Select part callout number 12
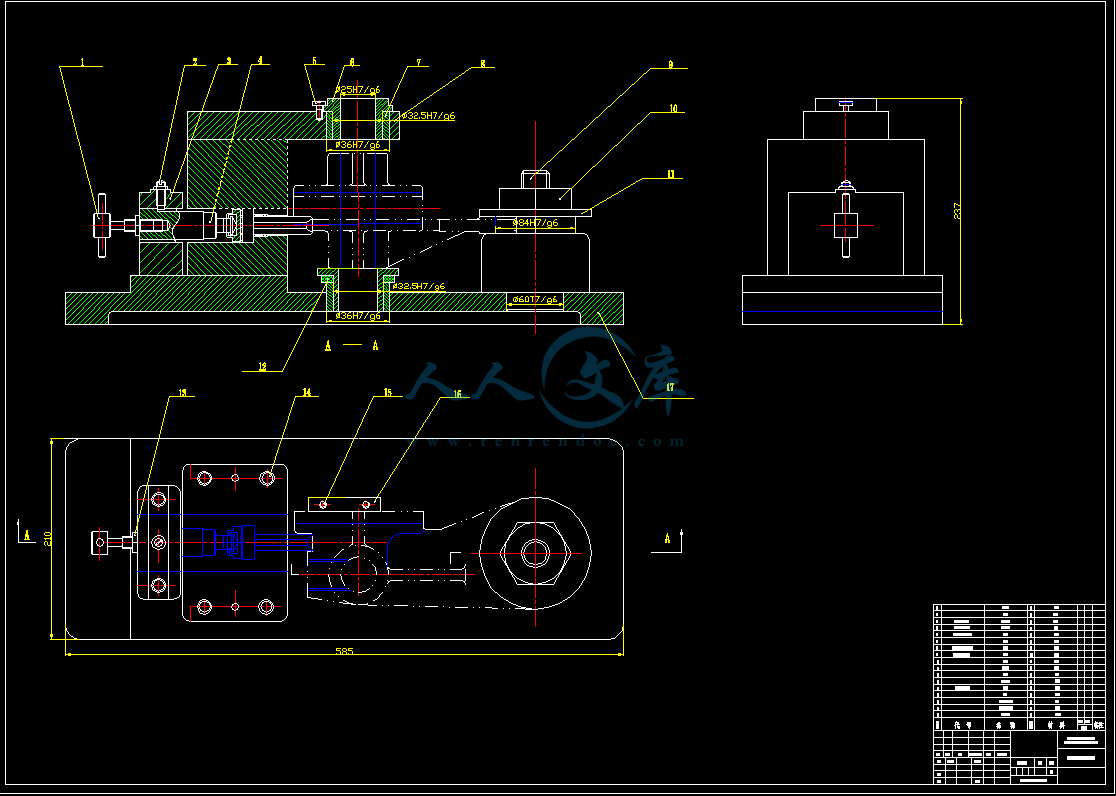The height and width of the screenshot is (796, 1116). (263, 367)
